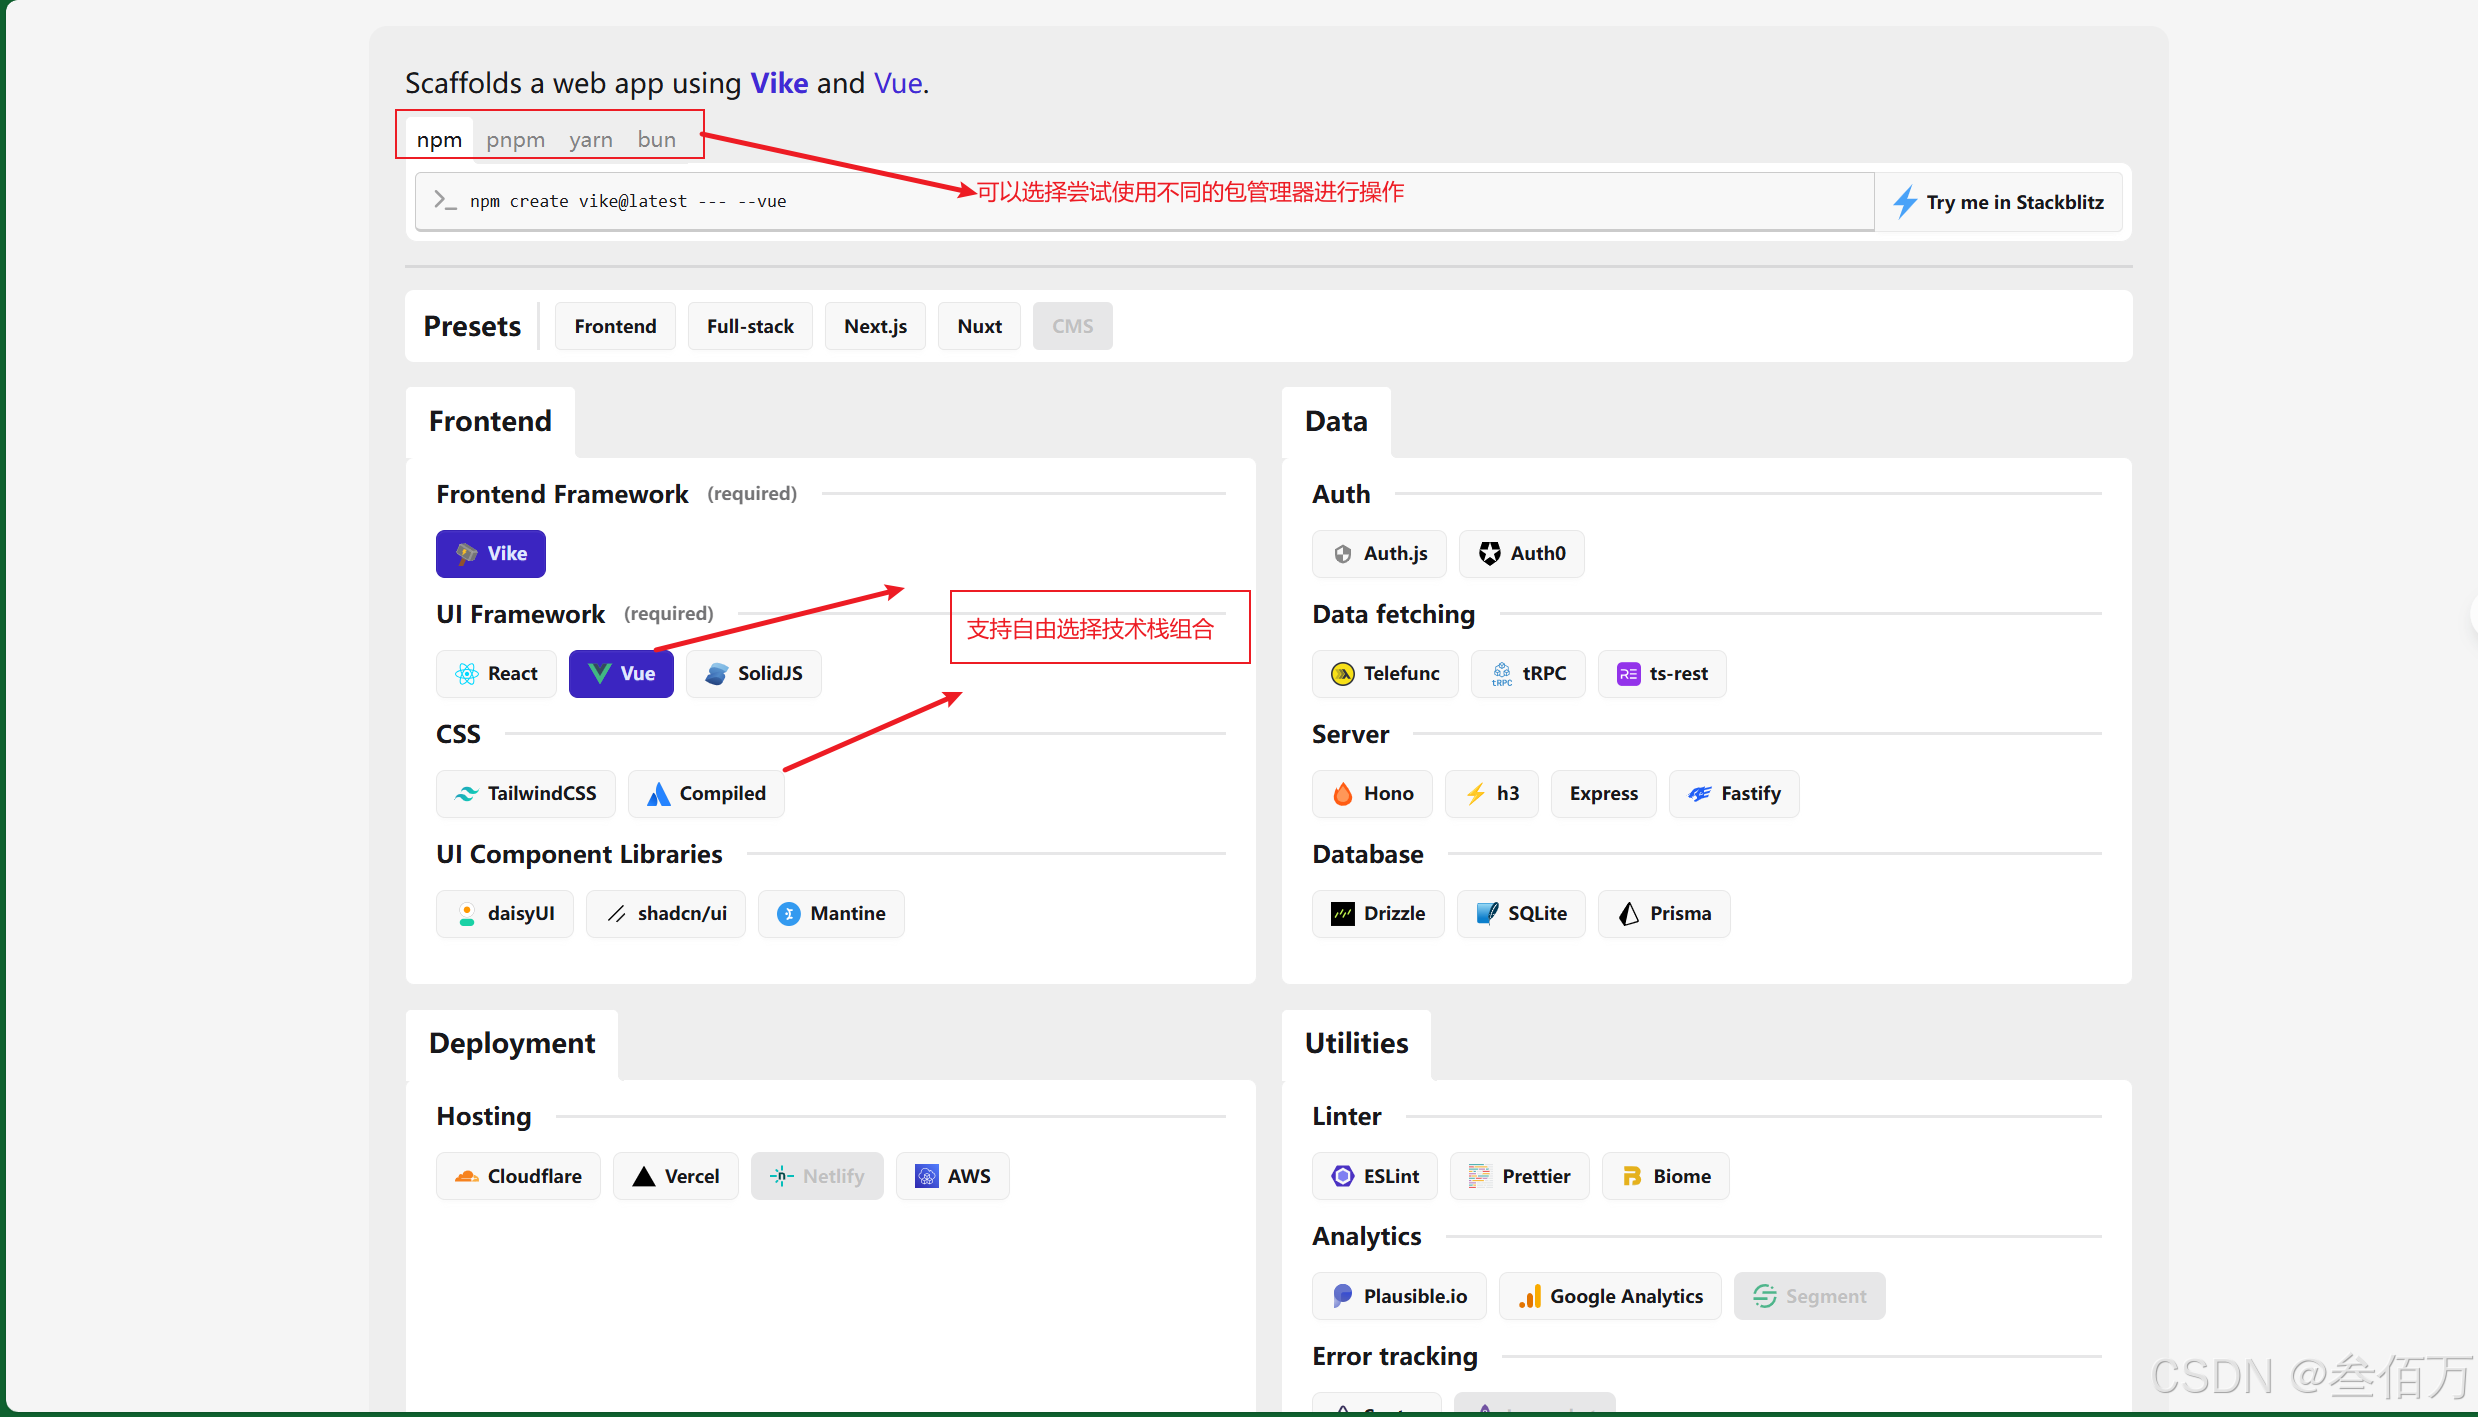Enable the TailwindCSS option
Screen dimensions: 2478x1417
525,793
